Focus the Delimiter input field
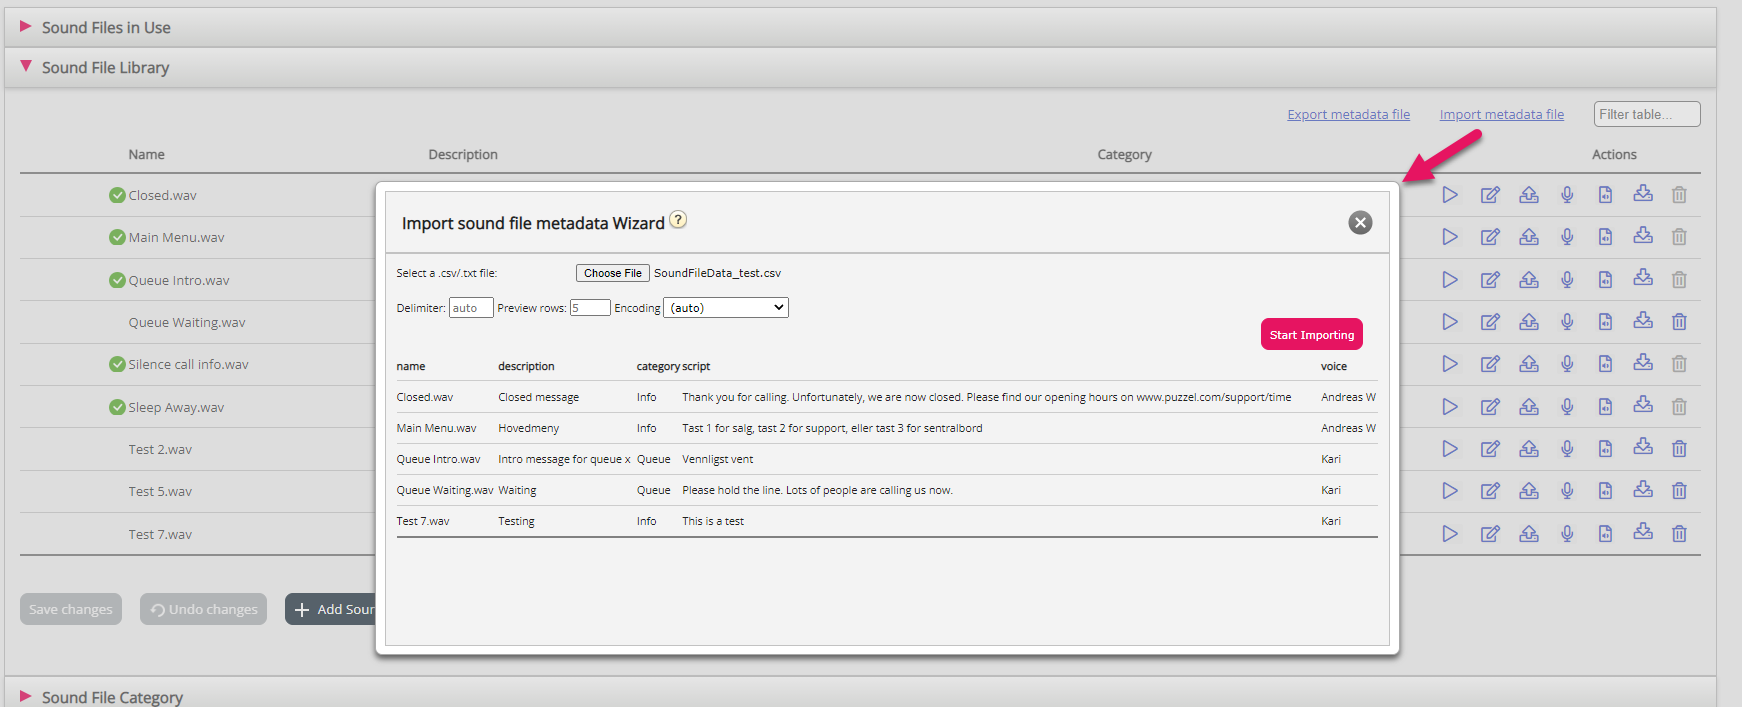1742x707 pixels. click(470, 308)
